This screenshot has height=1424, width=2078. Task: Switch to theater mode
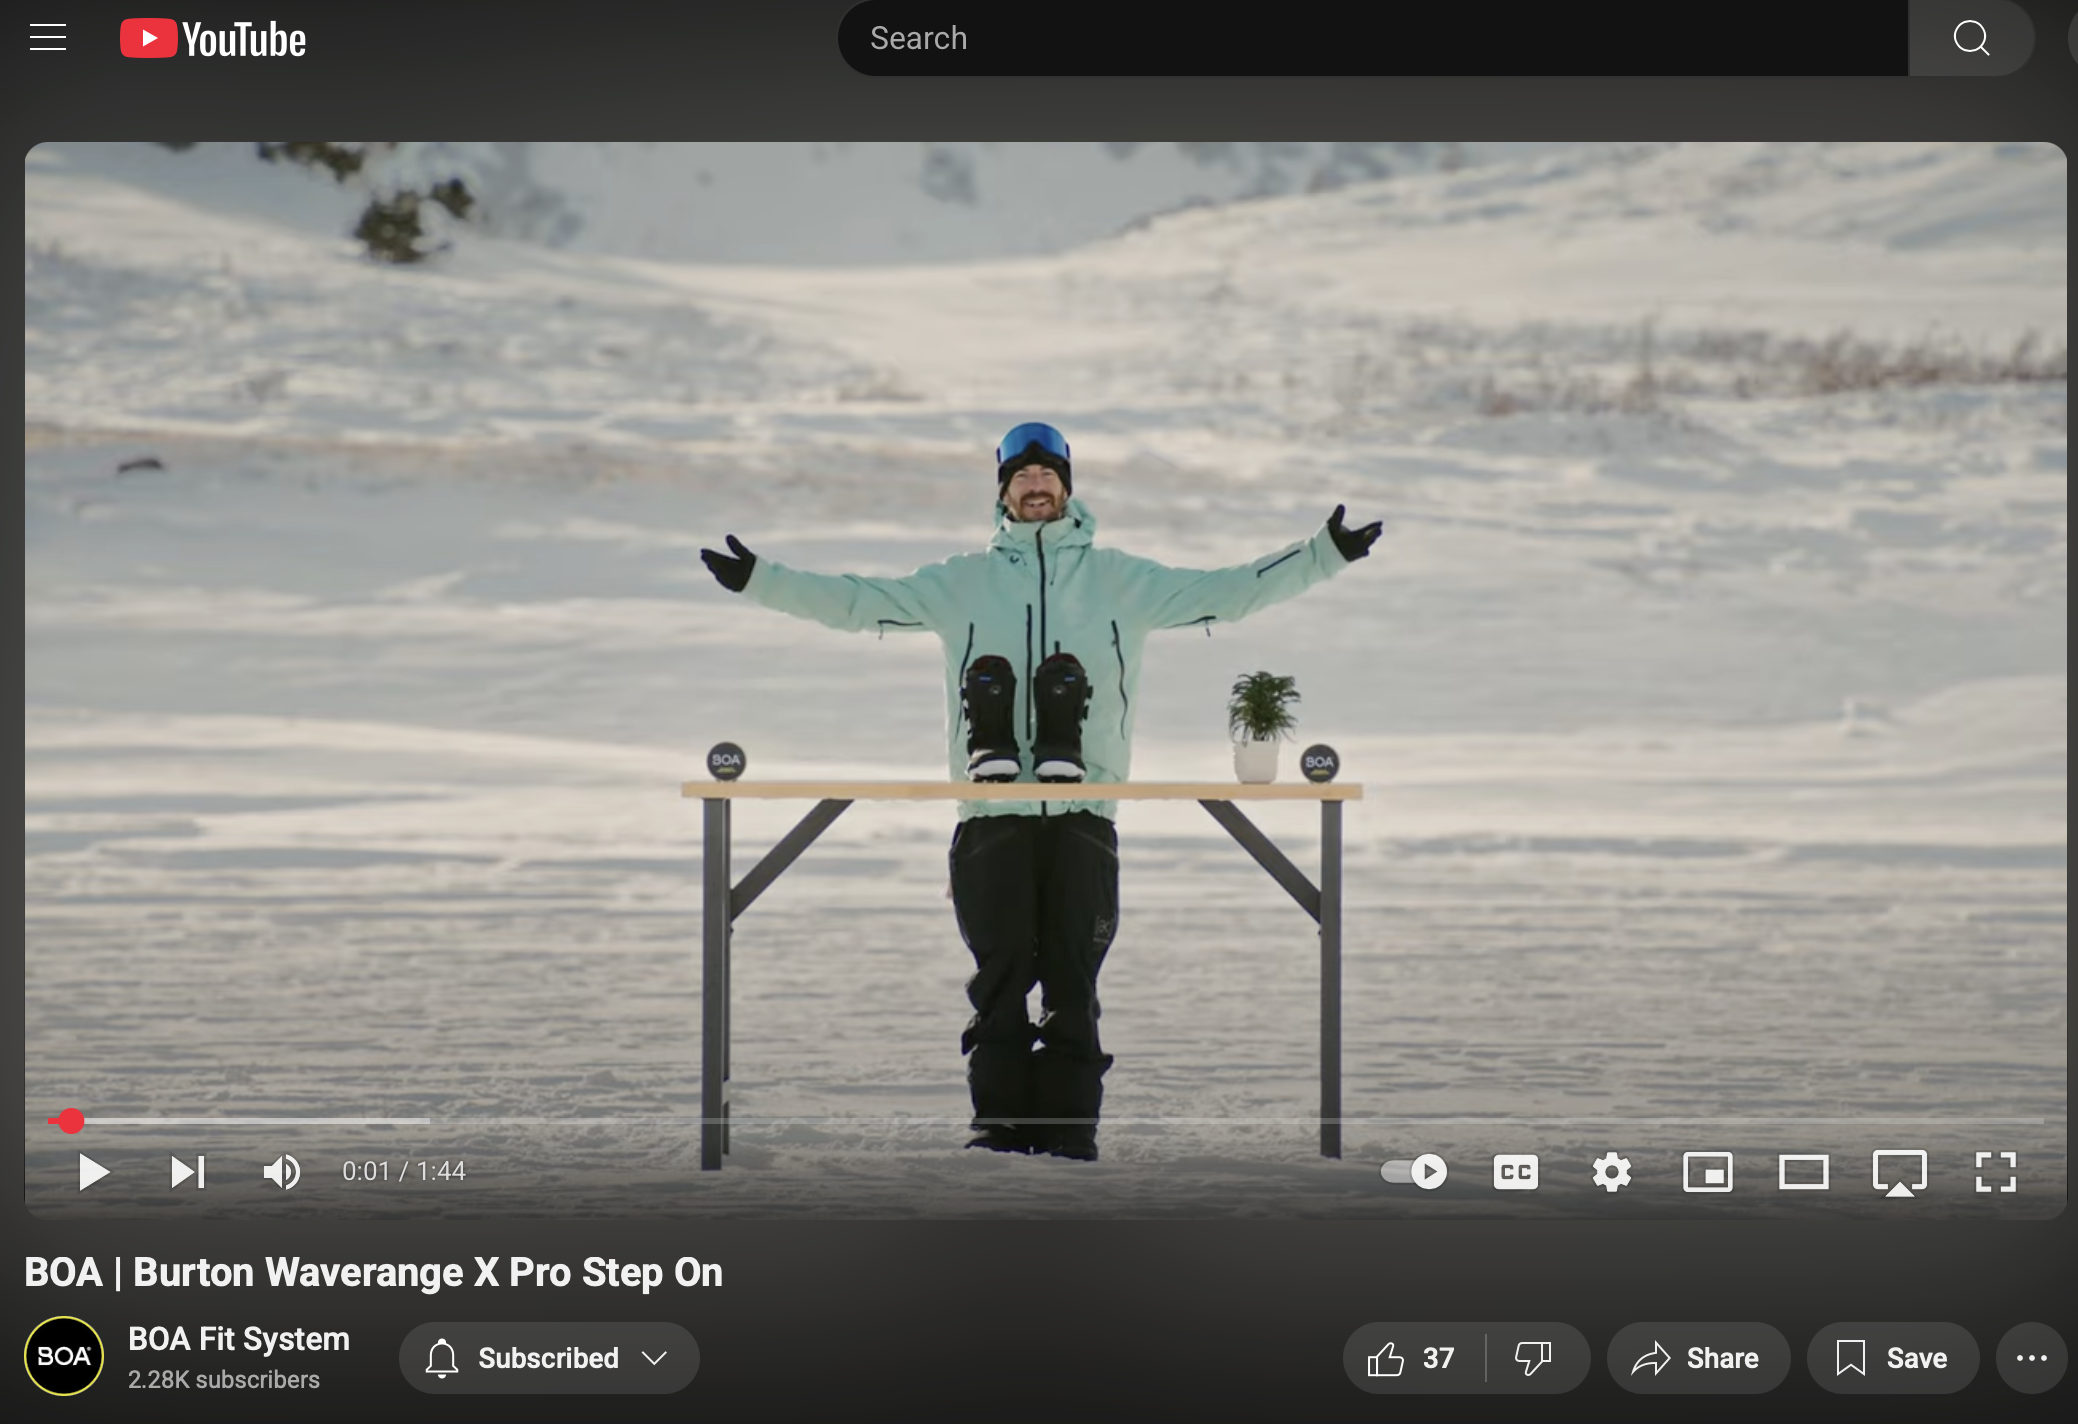coord(1803,1172)
